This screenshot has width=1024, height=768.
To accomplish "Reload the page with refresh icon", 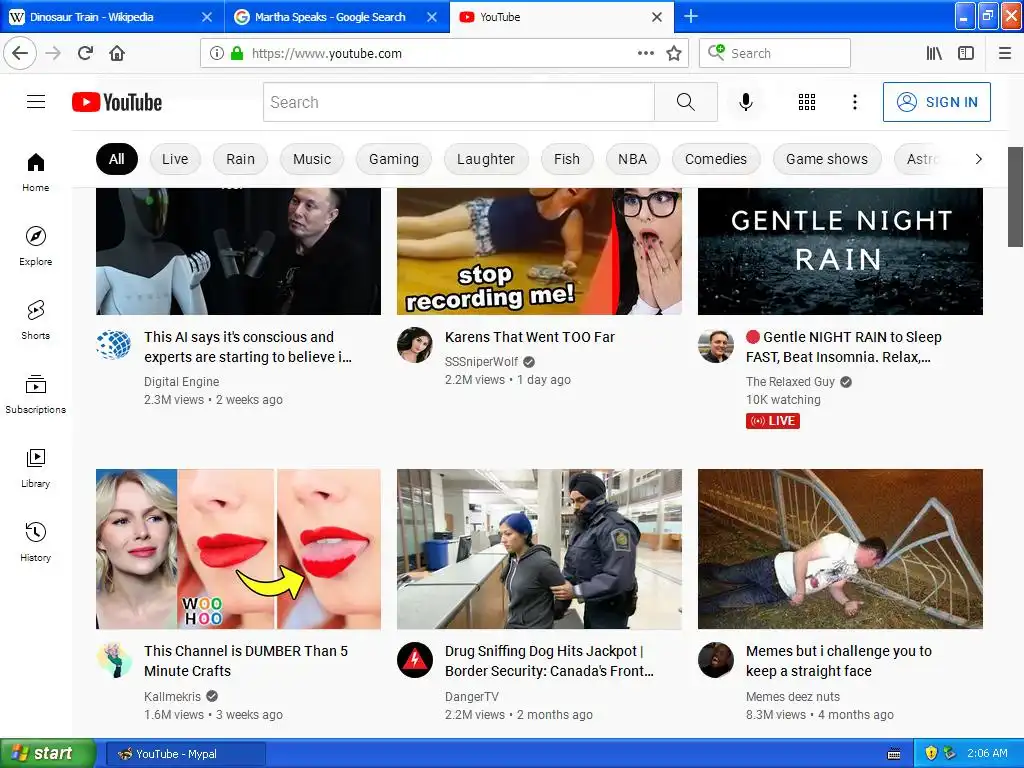I will (85, 53).
